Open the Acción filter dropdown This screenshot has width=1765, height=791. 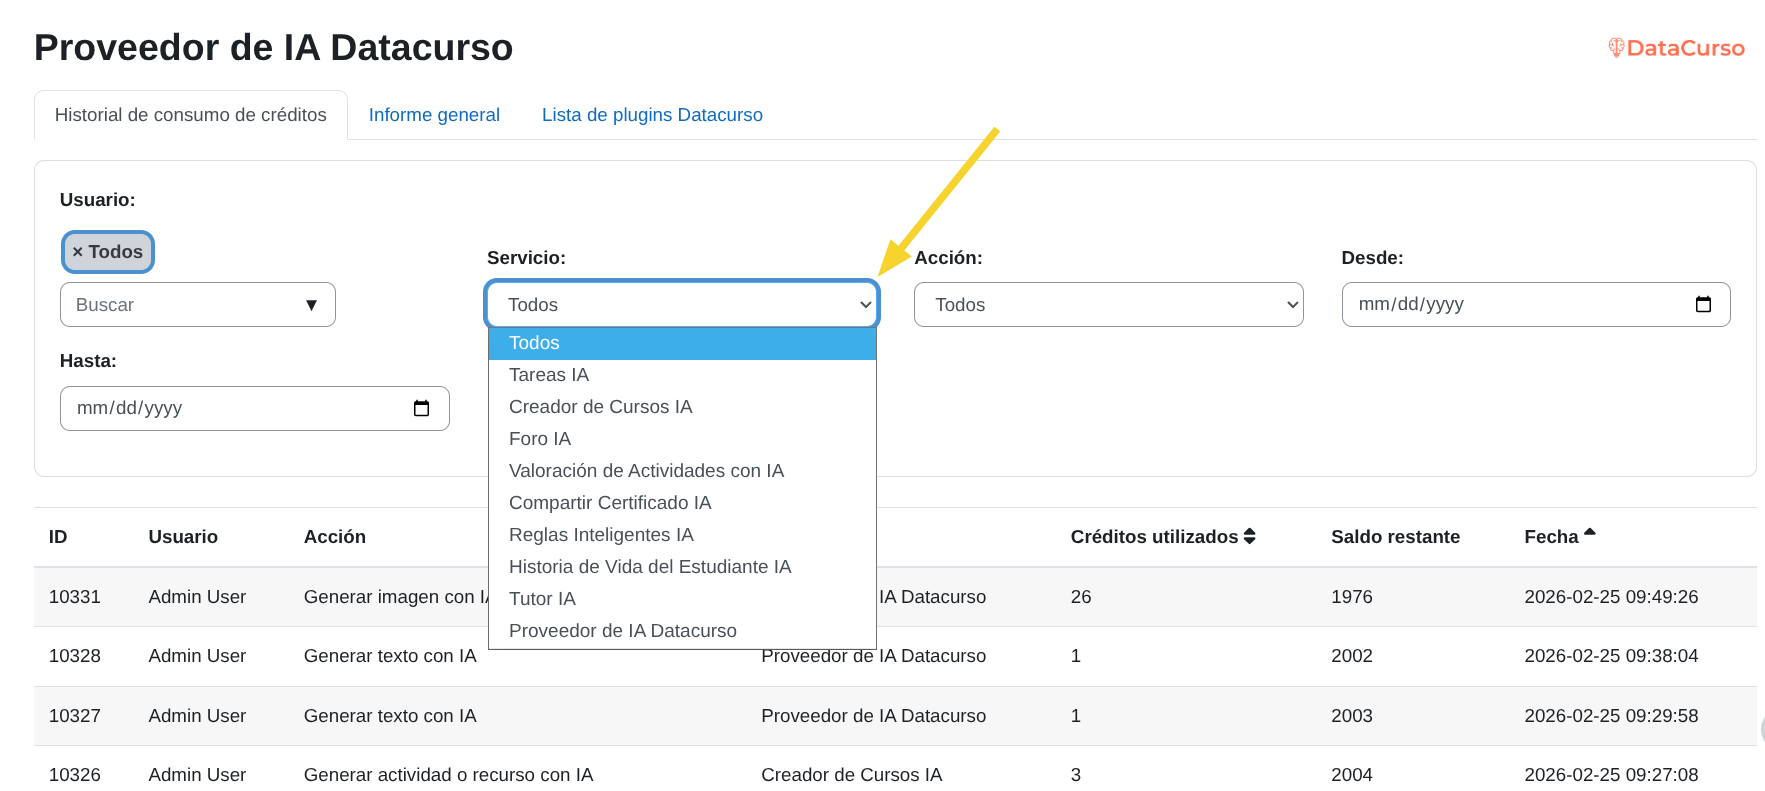pyautogui.click(x=1107, y=305)
